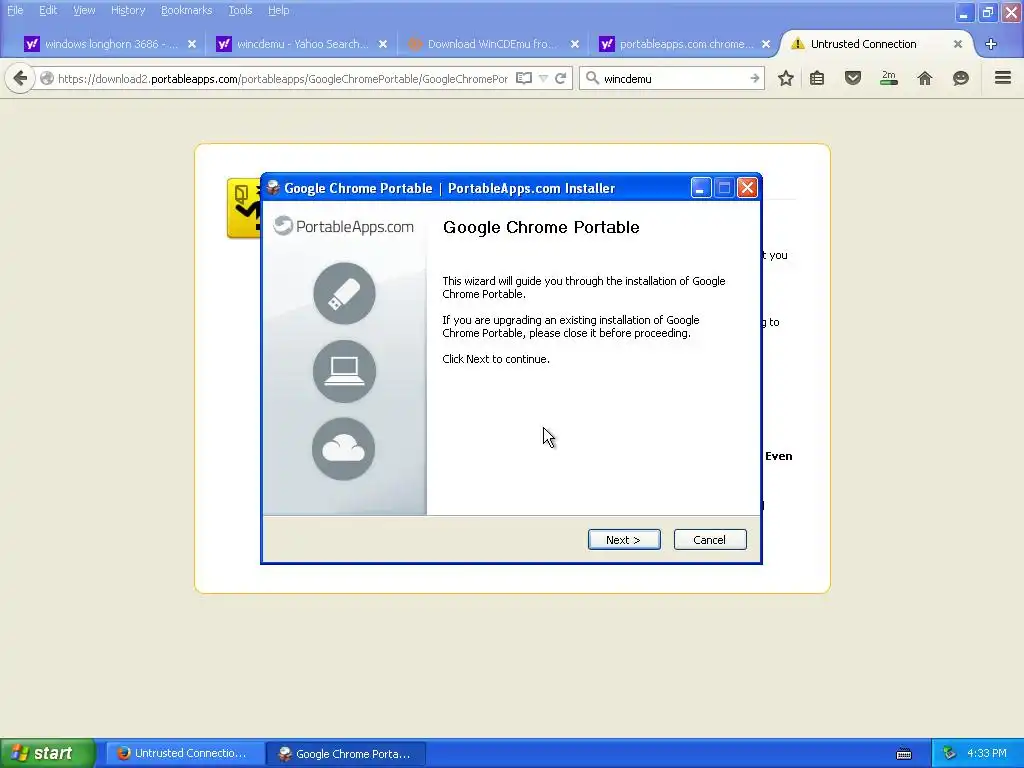Activate Google Chrome Portable taskbar button
Image resolution: width=1024 pixels, height=768 pixels.
click(x=347, y=753)
